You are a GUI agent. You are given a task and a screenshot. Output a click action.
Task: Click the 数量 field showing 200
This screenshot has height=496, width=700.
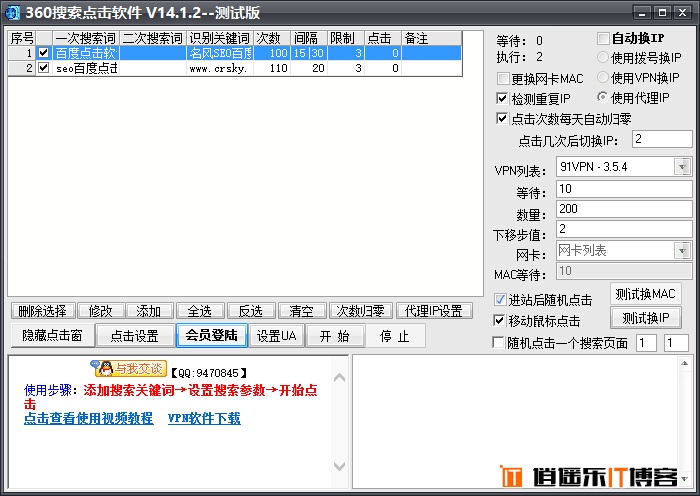tap(624, 209)
